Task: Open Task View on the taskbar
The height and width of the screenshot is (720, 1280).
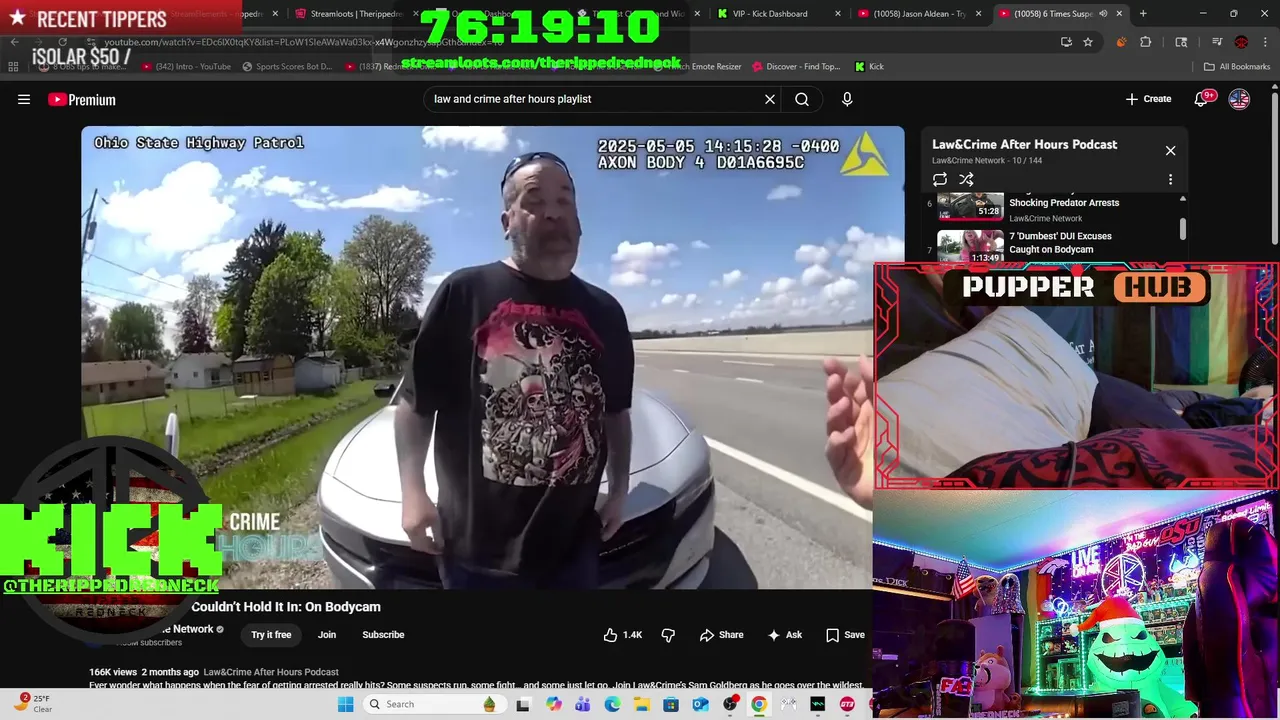Action: pos(522,704)
